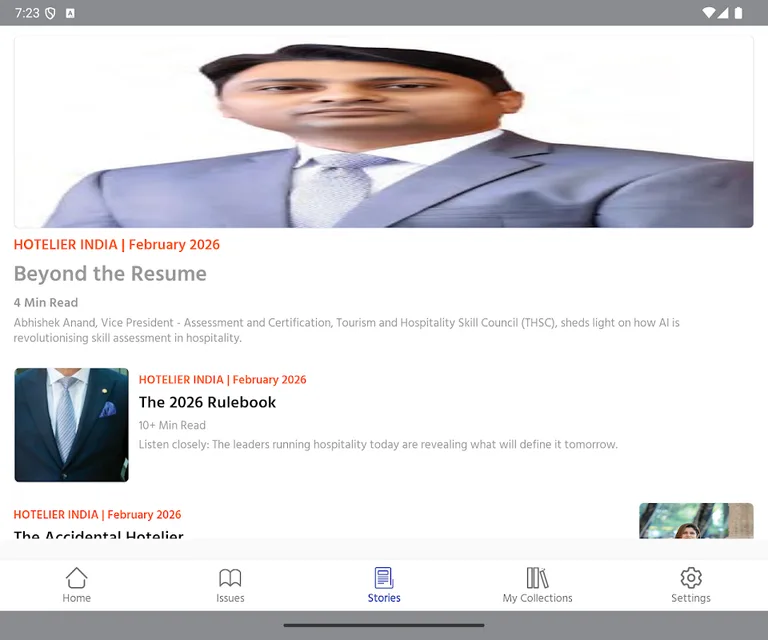This screenshot has width=768, height=640.
Task: Tap the '4 Min Read' label
Action: pos(46,303)
